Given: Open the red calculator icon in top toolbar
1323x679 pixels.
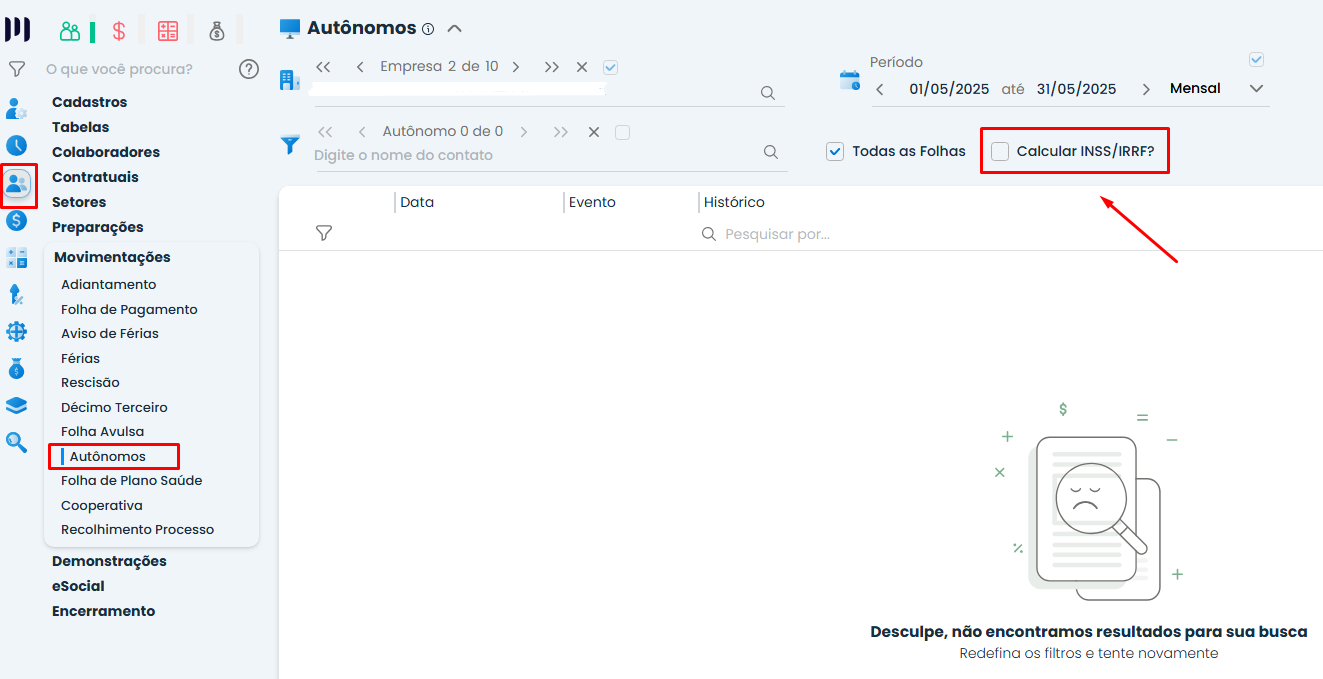Looking at the screenshot, I should pyautogui.click(x=168, y=31).
